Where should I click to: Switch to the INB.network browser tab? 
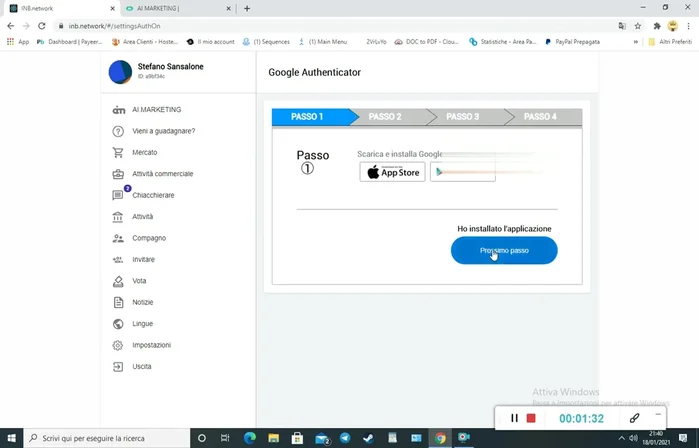pos(60,8)
